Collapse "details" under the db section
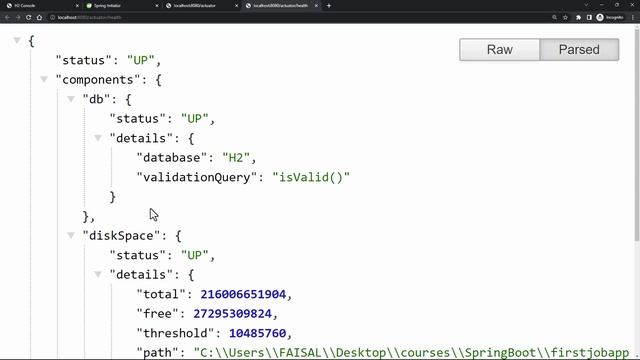640x360 pixels. tap(98, 138)
